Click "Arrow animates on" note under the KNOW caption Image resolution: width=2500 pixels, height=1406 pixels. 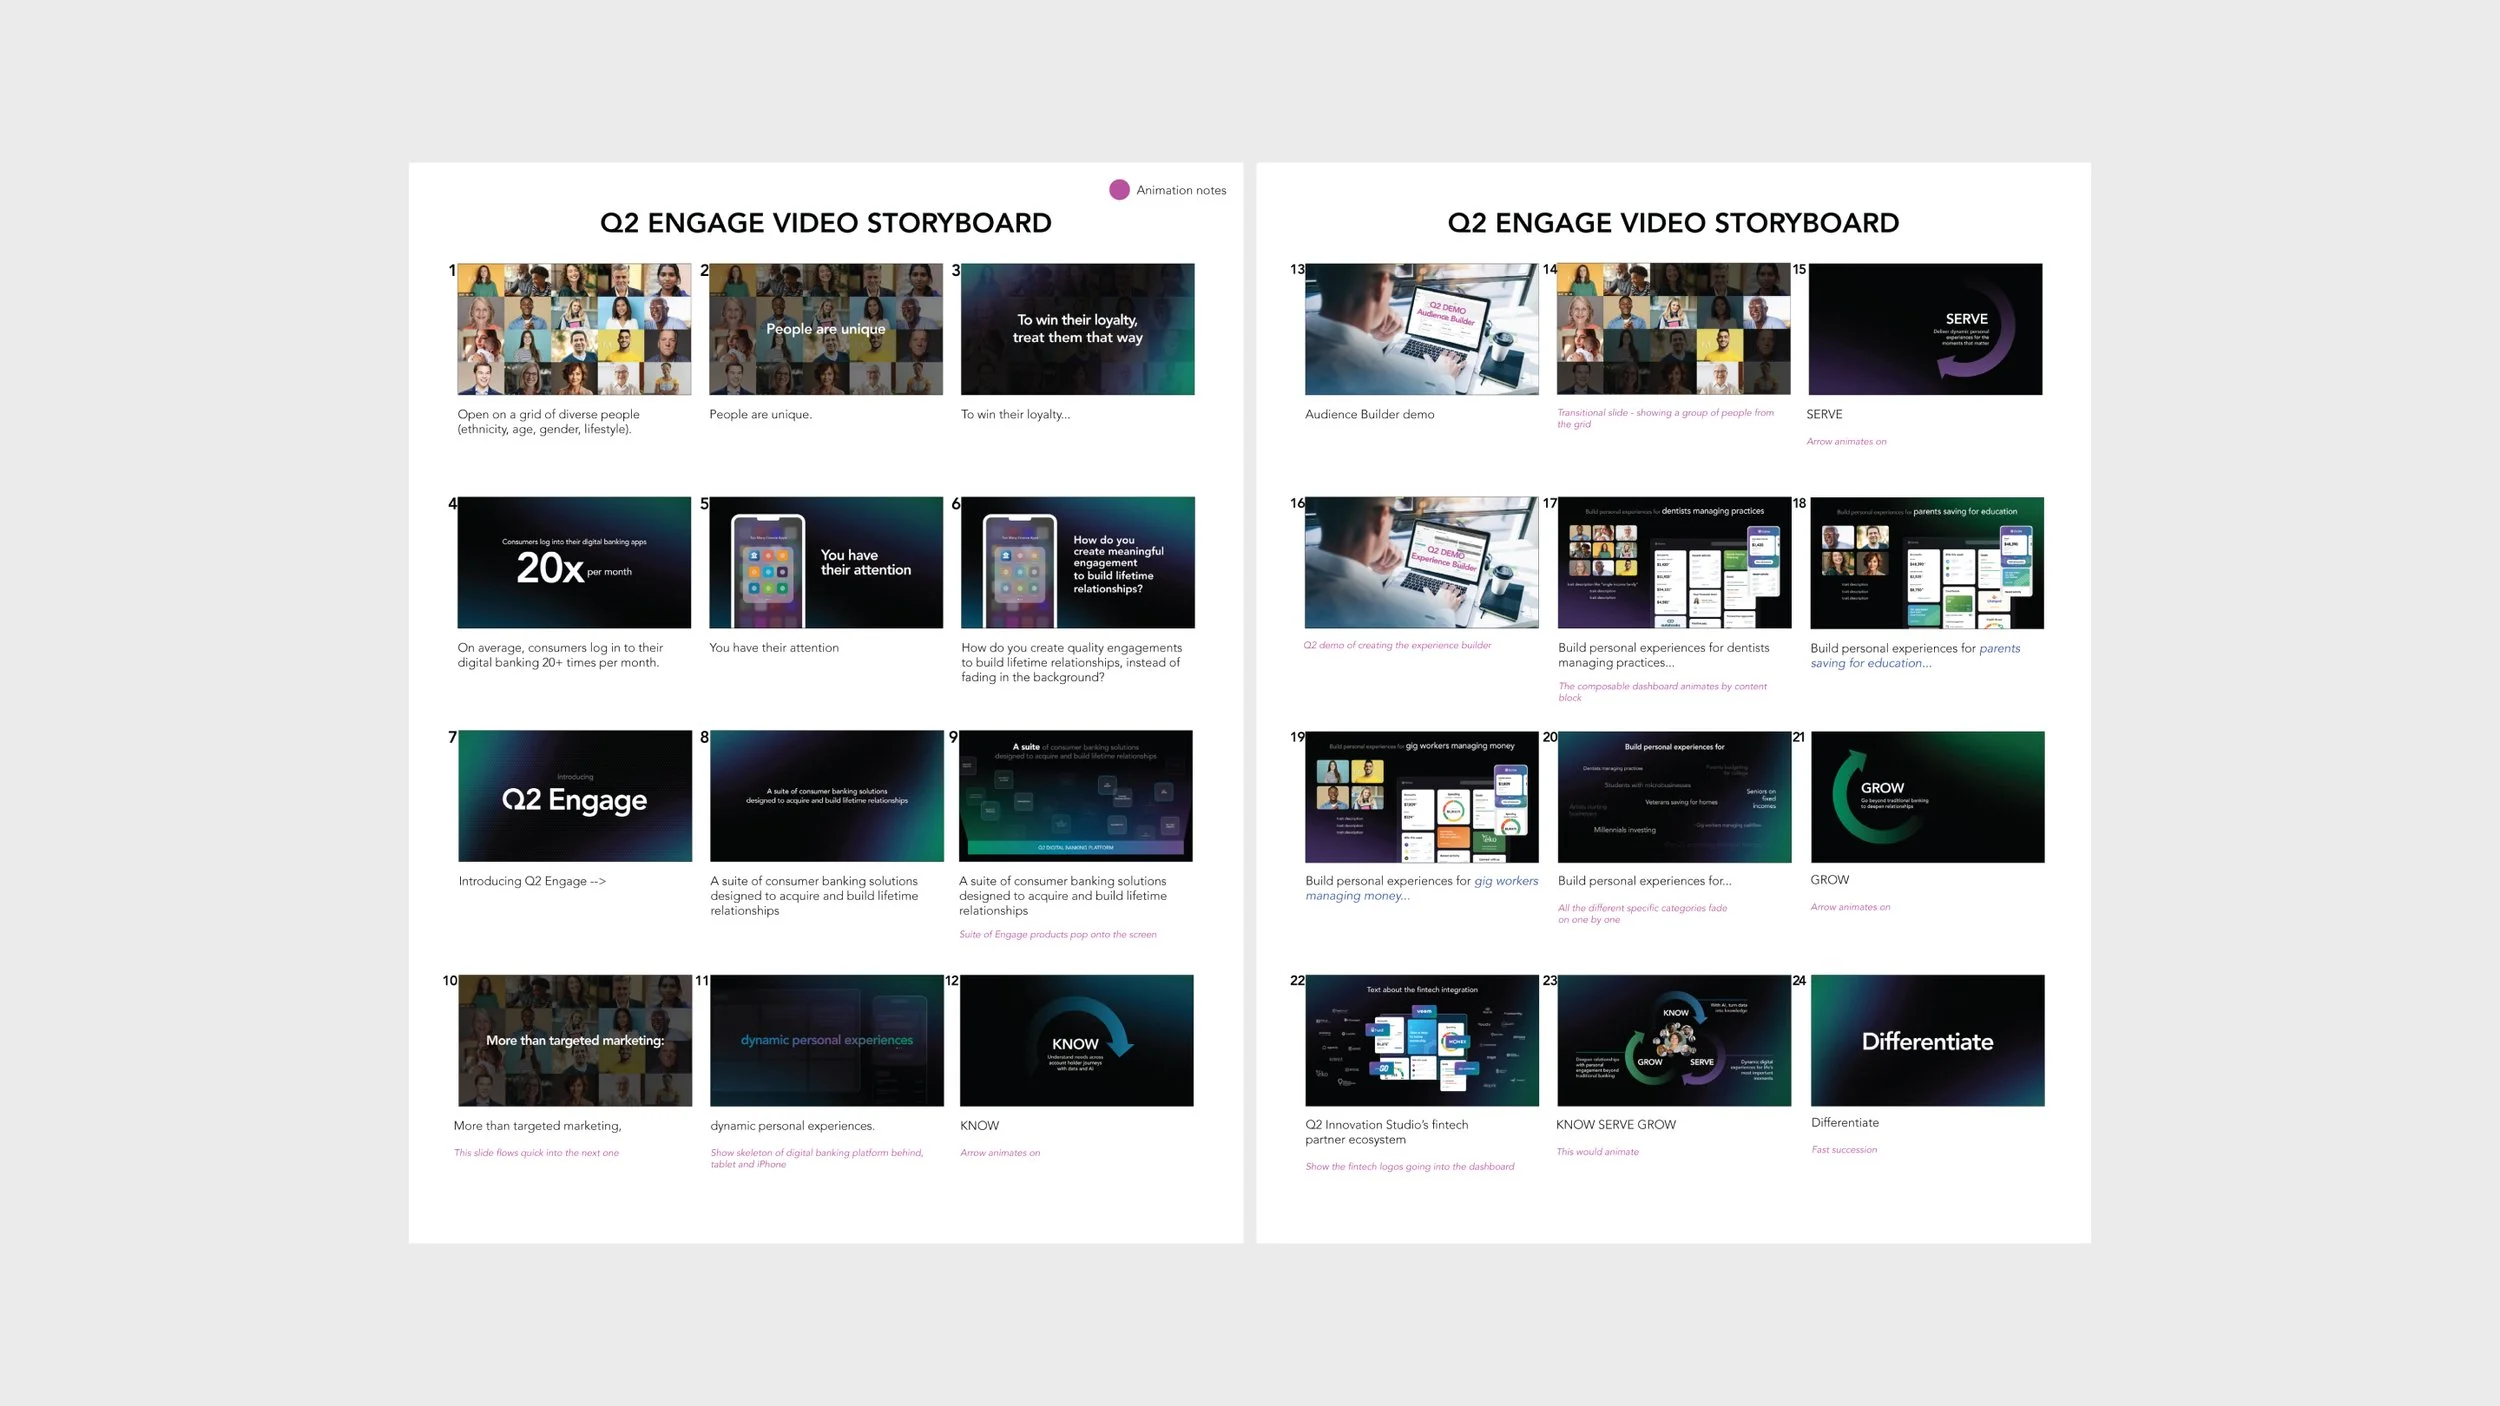(1000, 1153)
